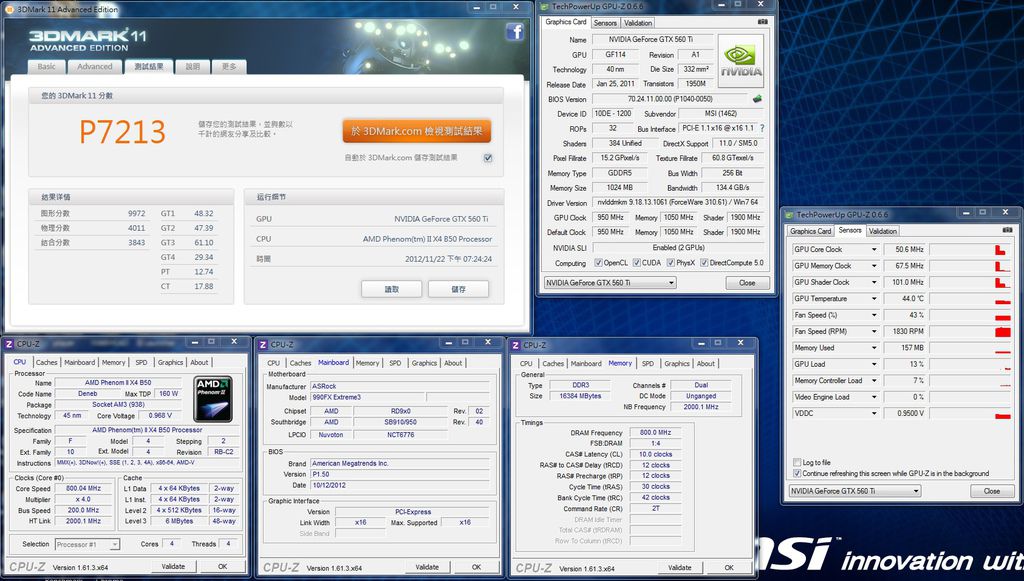1024x581 pixels.
Task: Toggle the DirectCompute 5.0 checkbox
Action: coord(704,263)
